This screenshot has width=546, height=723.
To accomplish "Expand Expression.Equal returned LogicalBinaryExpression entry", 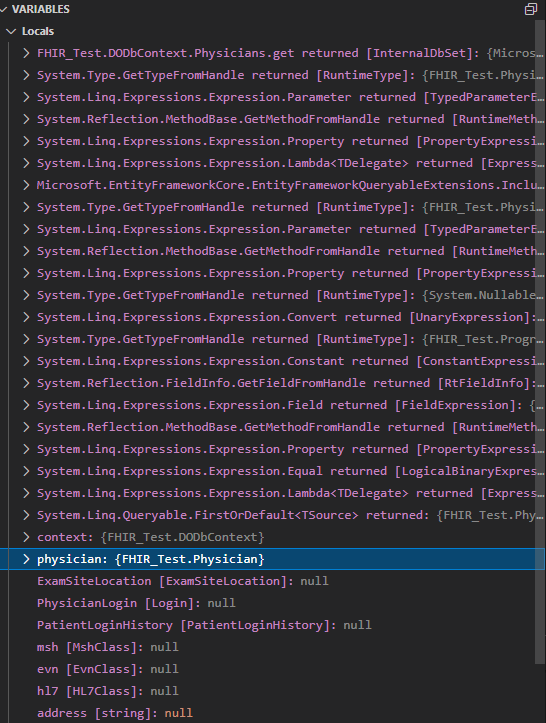I will tap(27, 471).
